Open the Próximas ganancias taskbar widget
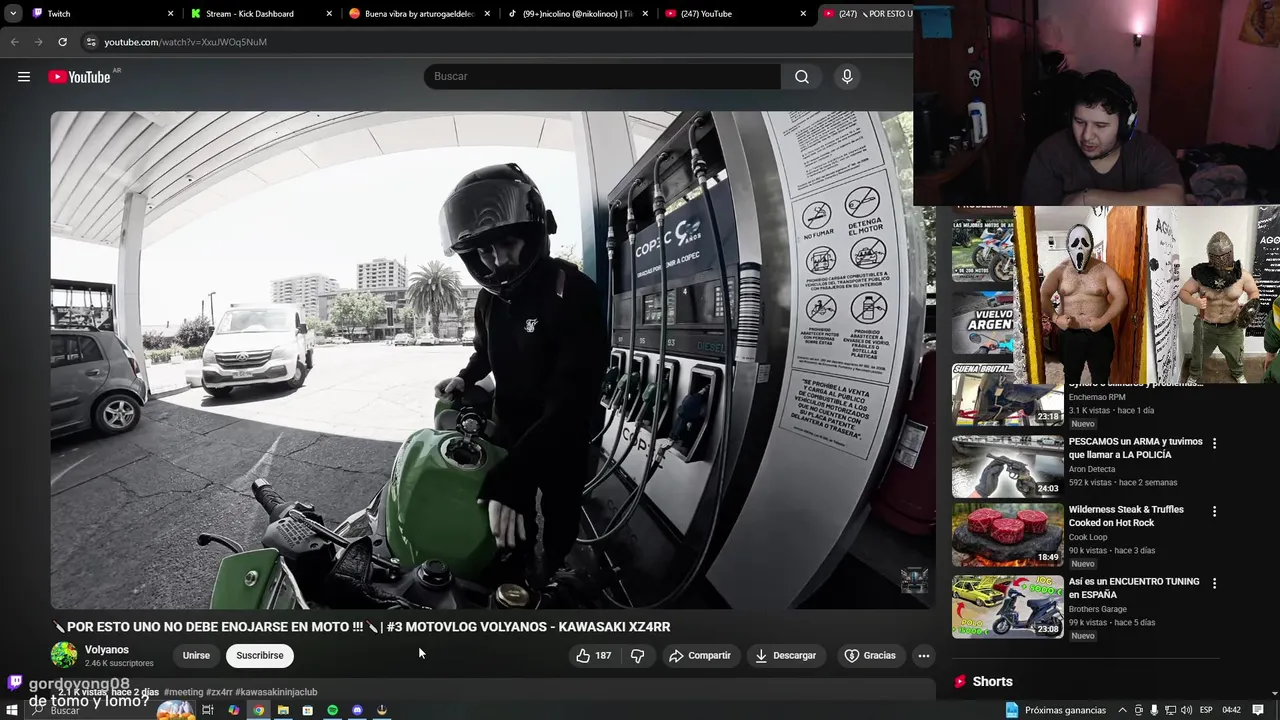Viewport: 1280px width, 720px height. [x=1055, y=710]
